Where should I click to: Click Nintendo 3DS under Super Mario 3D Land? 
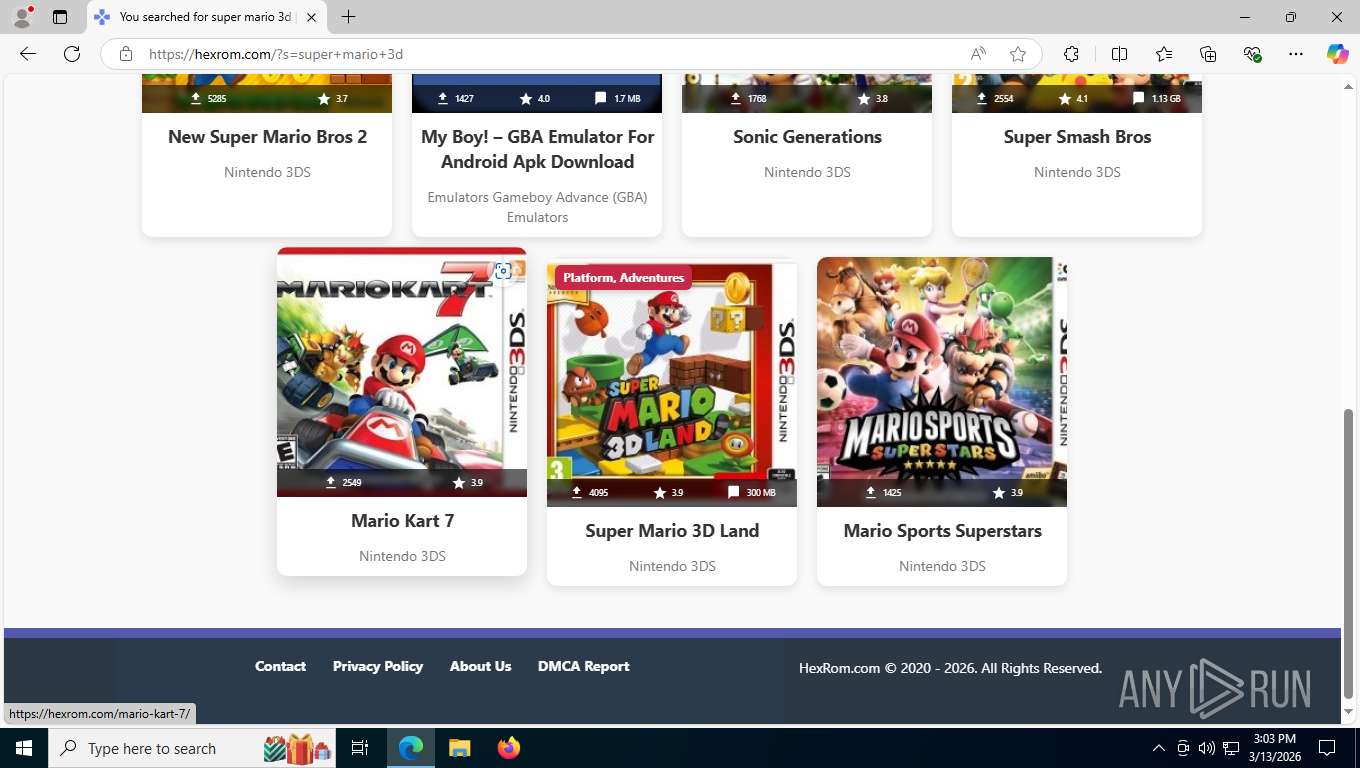(672, 566)
